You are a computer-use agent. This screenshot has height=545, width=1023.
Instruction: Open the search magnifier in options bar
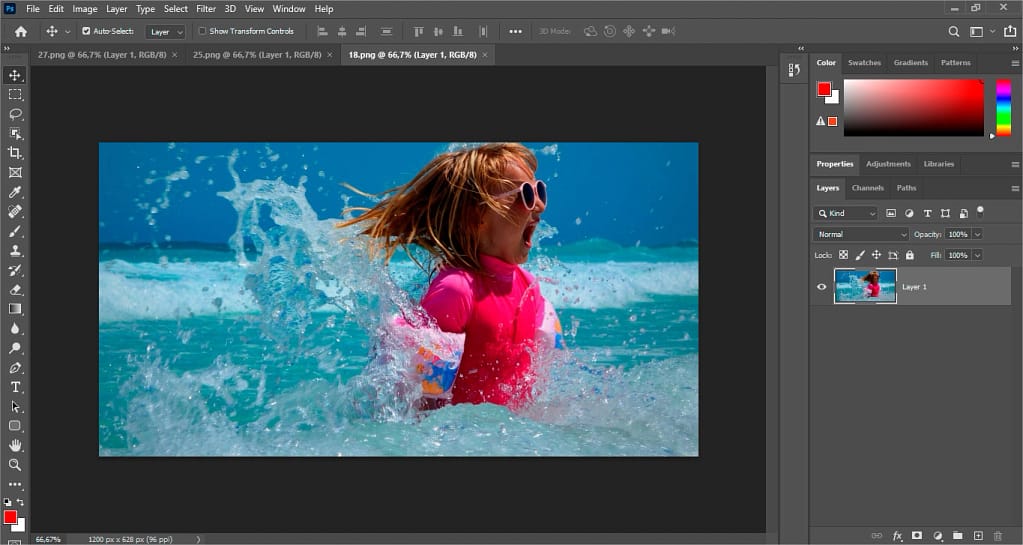(954, 31)
